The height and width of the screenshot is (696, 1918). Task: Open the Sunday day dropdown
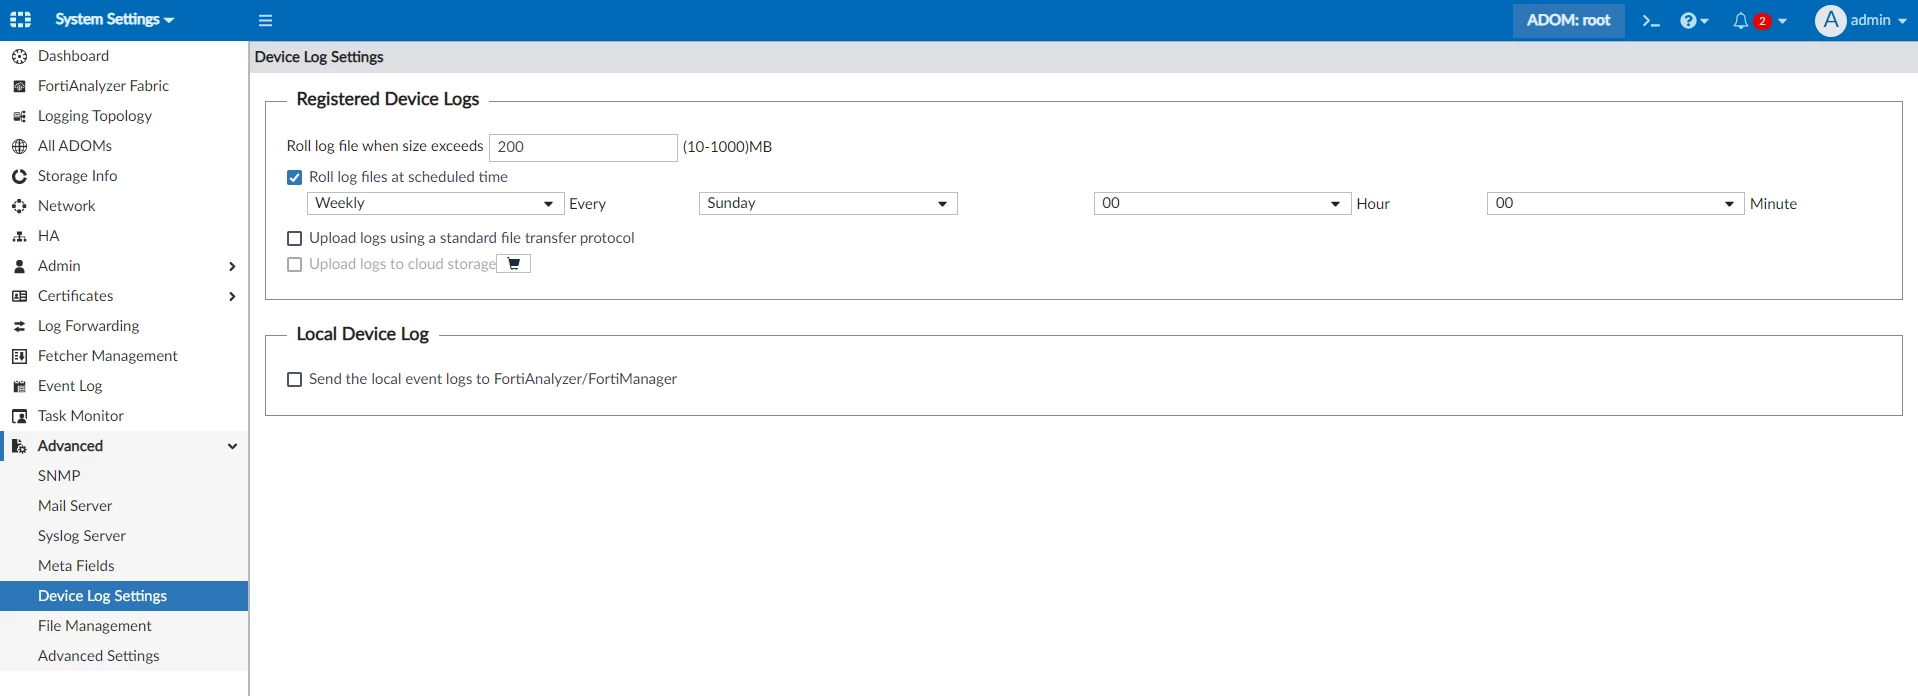pos(828,204)
